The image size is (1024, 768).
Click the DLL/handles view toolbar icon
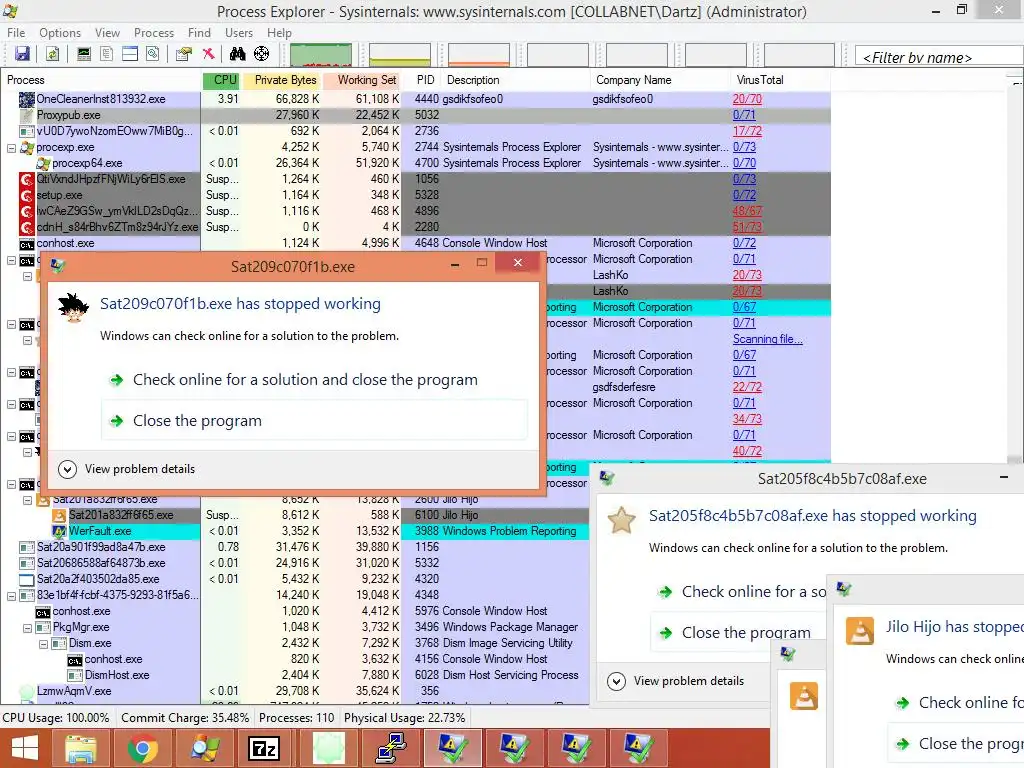coord(152,54)
